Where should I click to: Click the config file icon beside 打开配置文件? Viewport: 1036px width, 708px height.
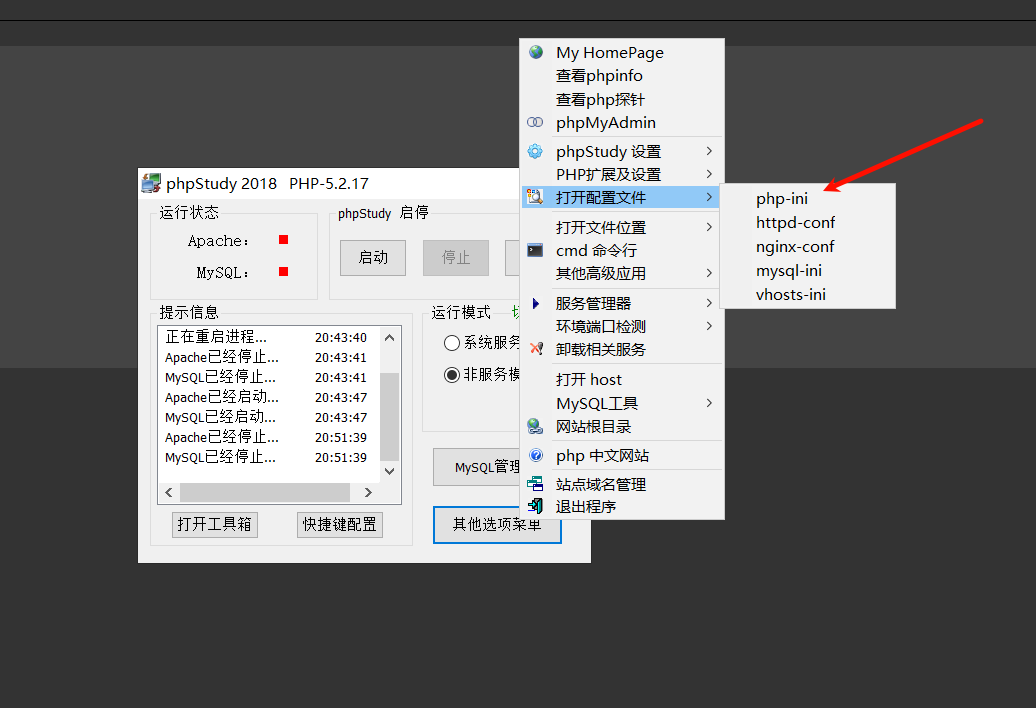pos(535,197)
